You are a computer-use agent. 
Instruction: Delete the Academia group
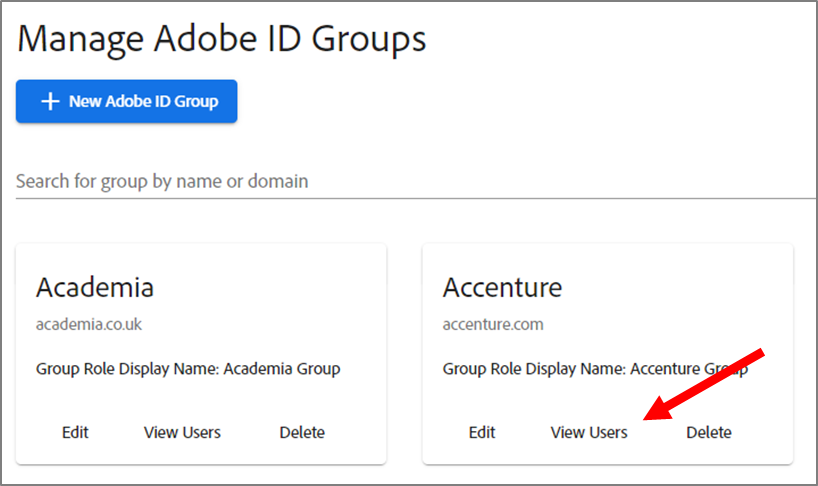pyautogui.click(x=302, y=432)
